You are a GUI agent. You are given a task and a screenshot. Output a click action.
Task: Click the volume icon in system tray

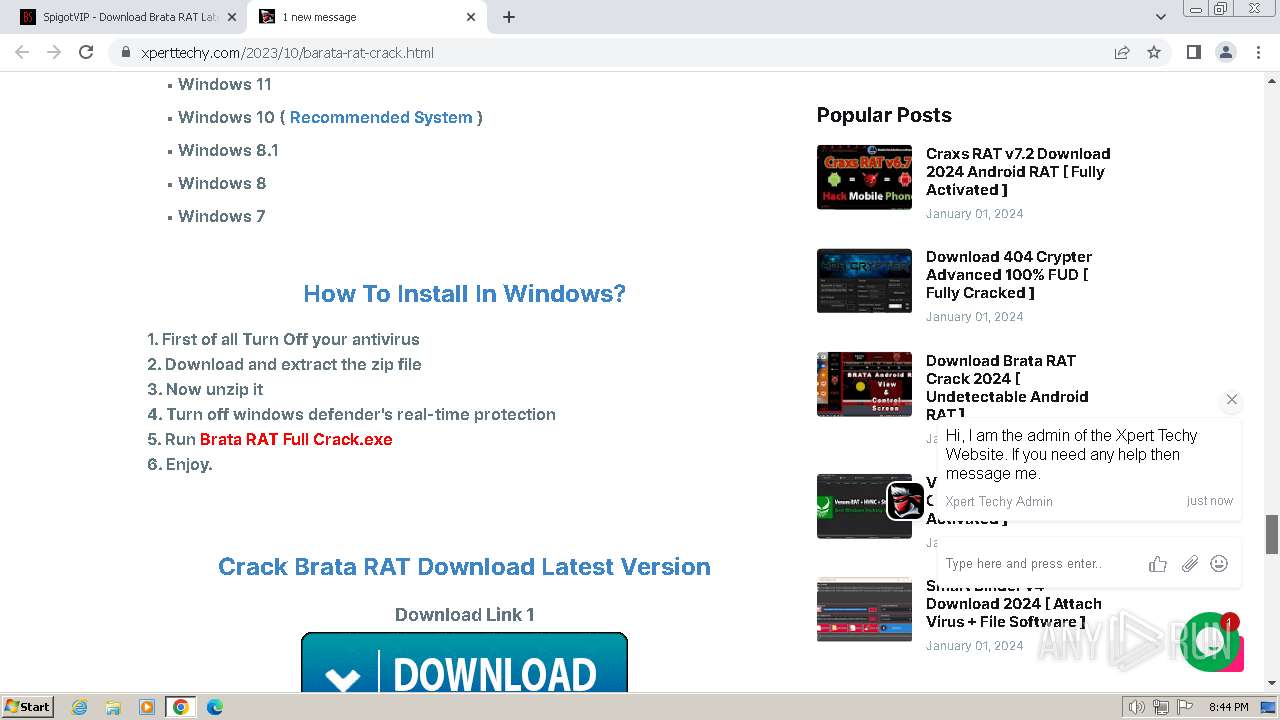tap(1136, 707)
